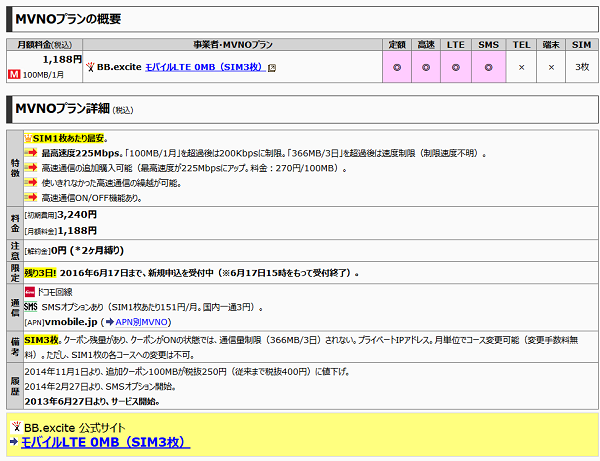The image size is (600, 461).
Task: Click the 履歴 row label
Action: 15,386
